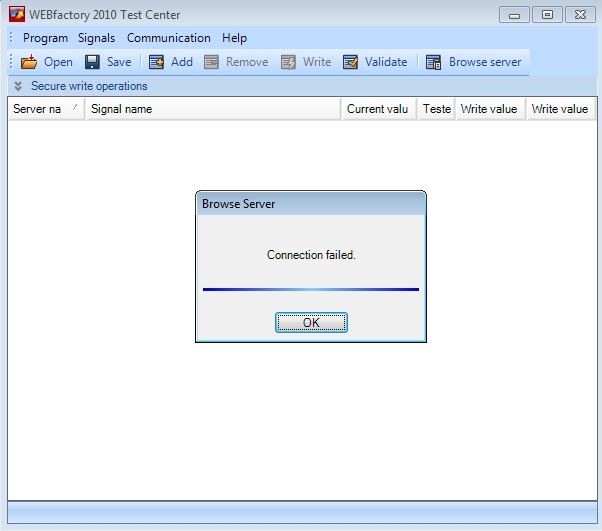
Task: Click the Browse server toolbar label
Action: click(485, 62)
